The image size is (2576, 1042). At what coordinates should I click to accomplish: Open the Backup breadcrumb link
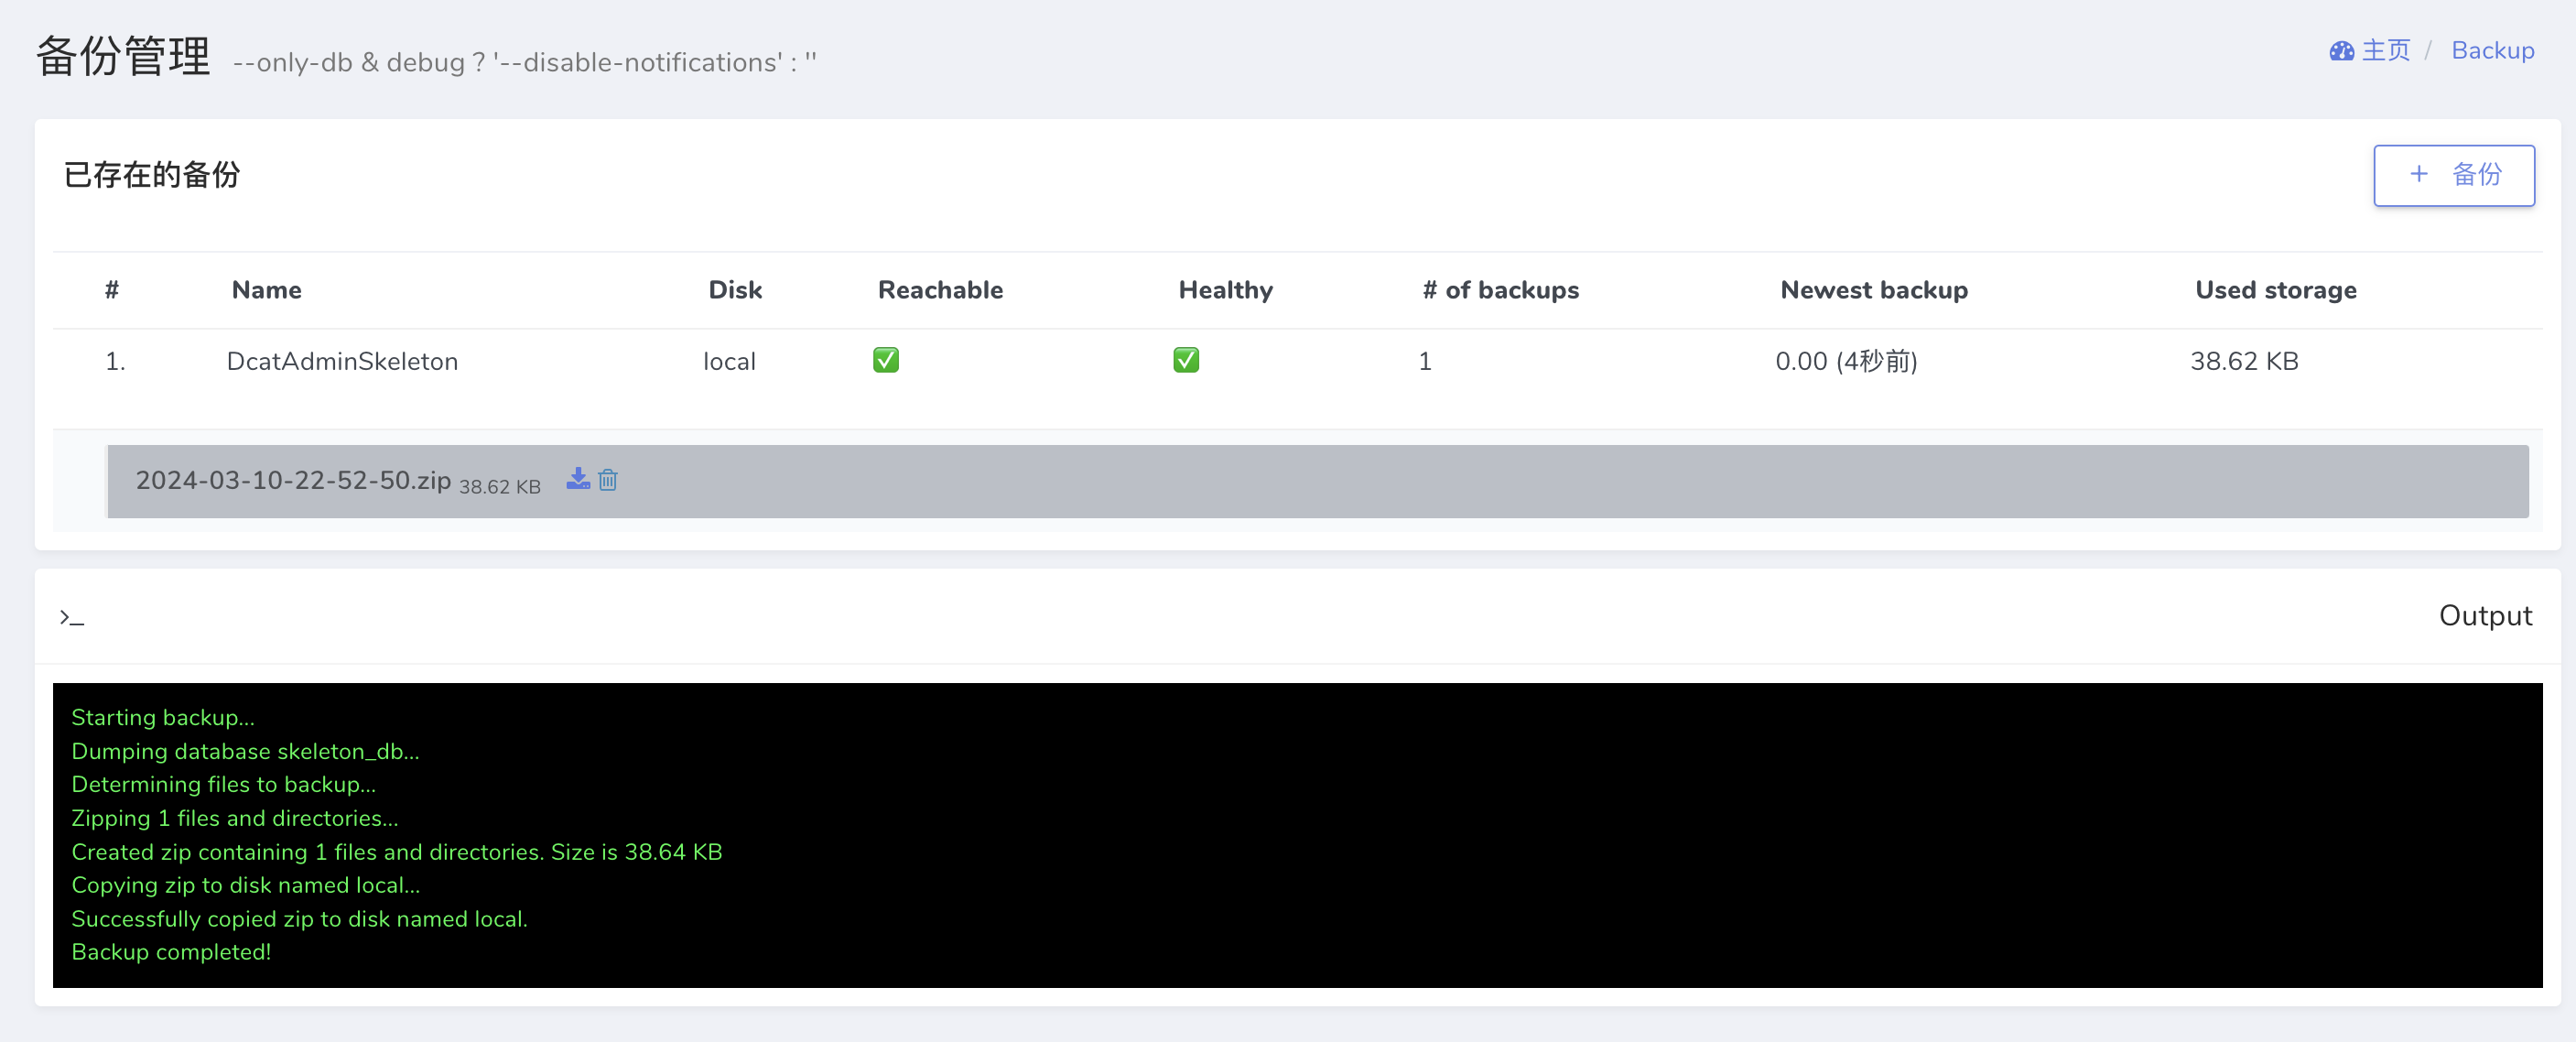point(2492,51)
